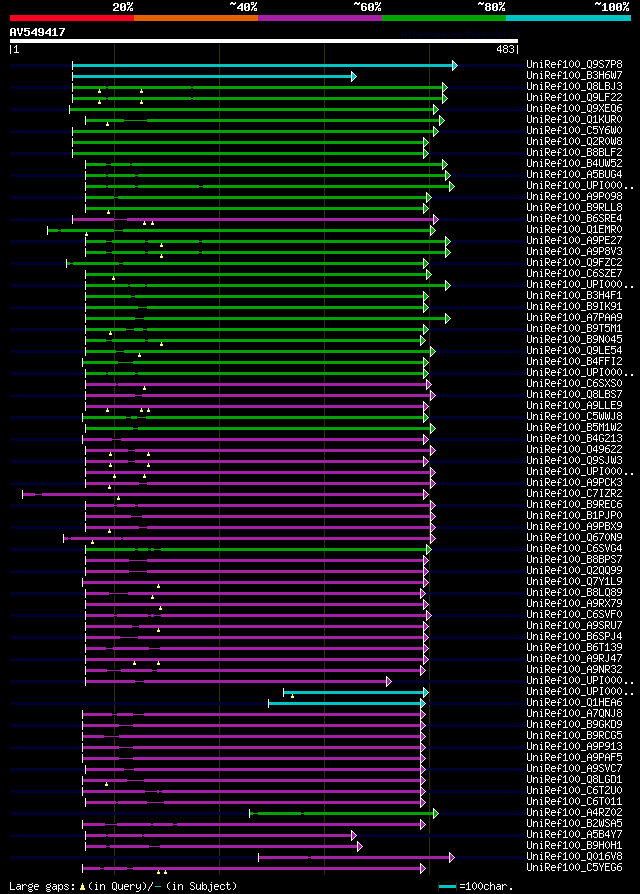Go to the UniRef100_C6SXS0 entry
The image size is (640, 894).
[574, 383]
